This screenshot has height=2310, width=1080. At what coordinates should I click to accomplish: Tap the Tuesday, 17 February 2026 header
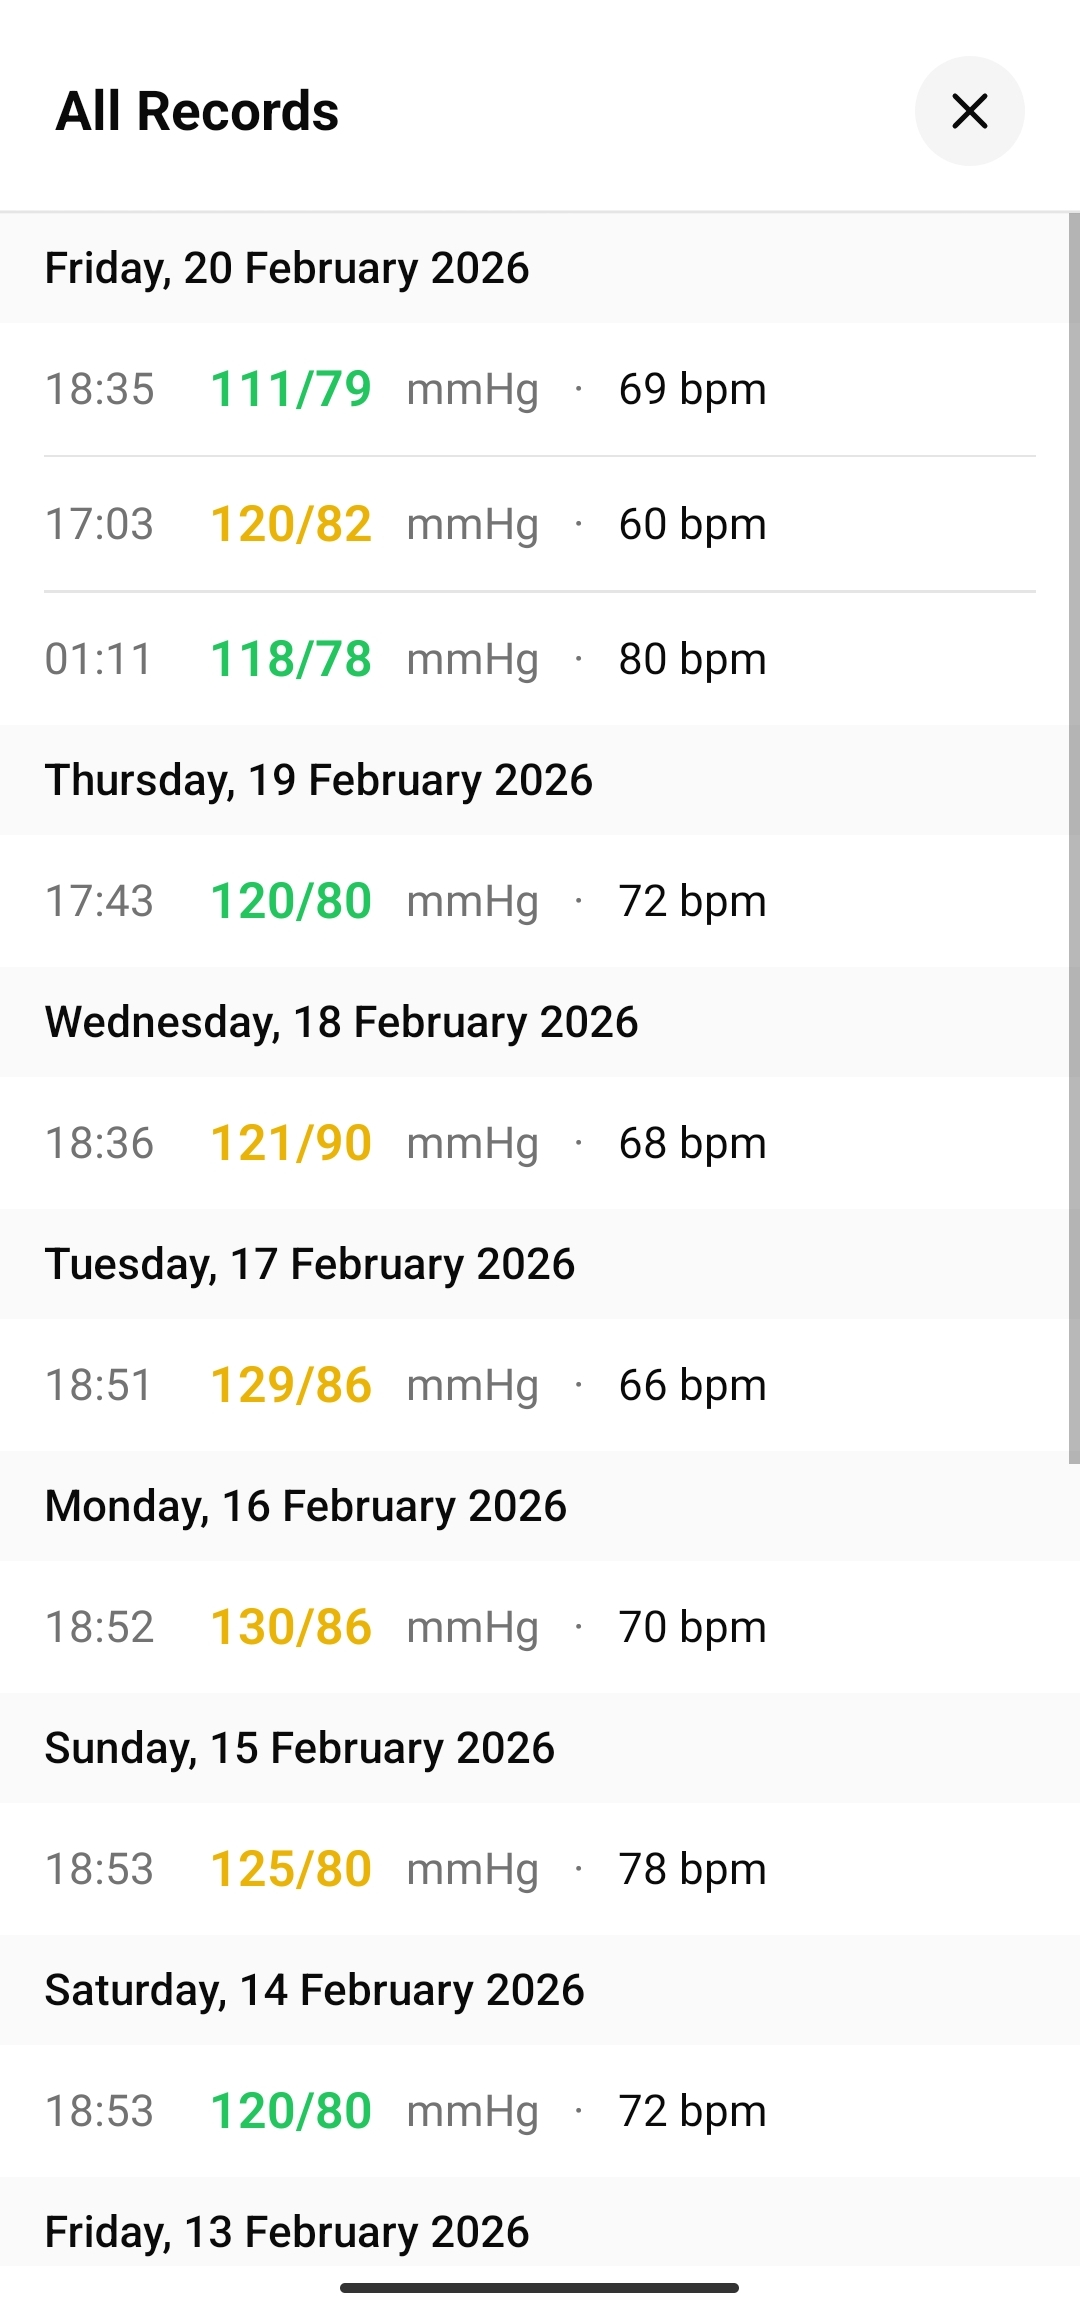310,1264
